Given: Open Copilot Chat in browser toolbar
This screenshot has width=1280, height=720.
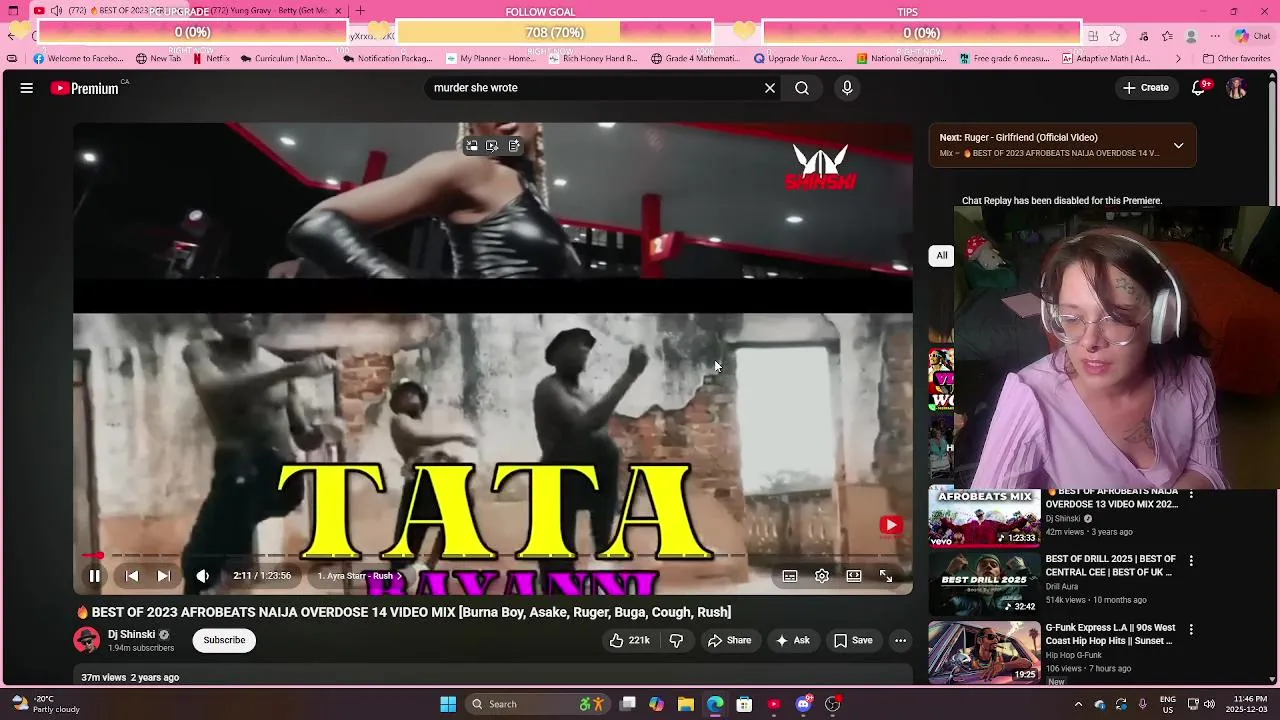Looking at the screenshot, I should pyautogui.click(x=1251, y=36).
